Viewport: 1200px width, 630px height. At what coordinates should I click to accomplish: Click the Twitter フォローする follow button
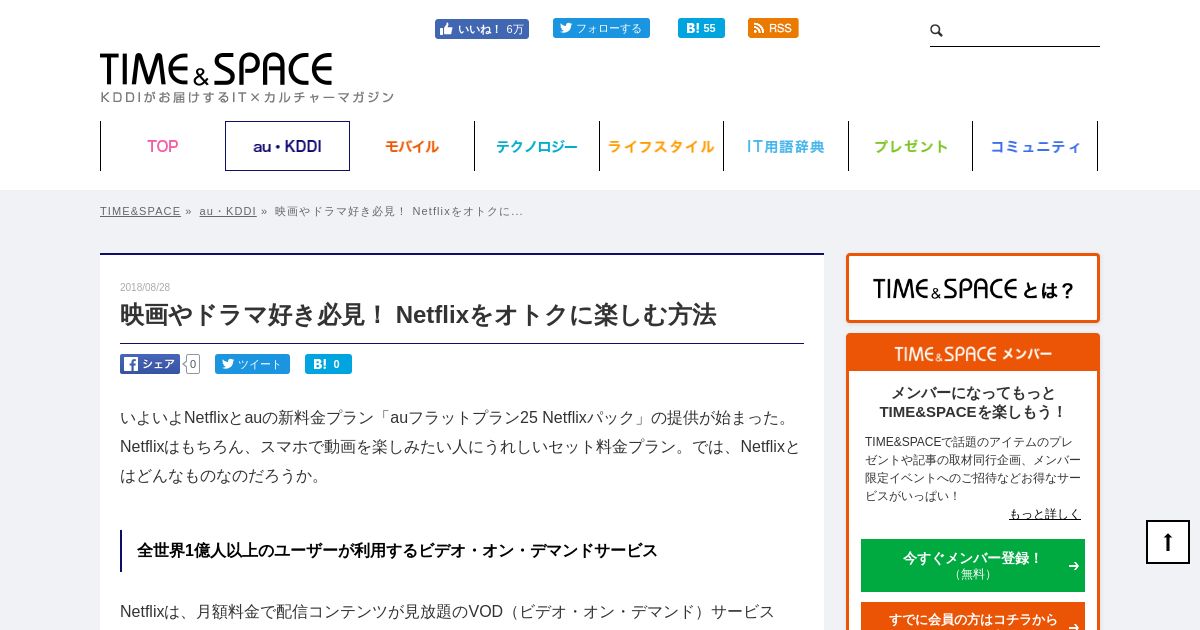pyautogui.click(x=601, y=28)
